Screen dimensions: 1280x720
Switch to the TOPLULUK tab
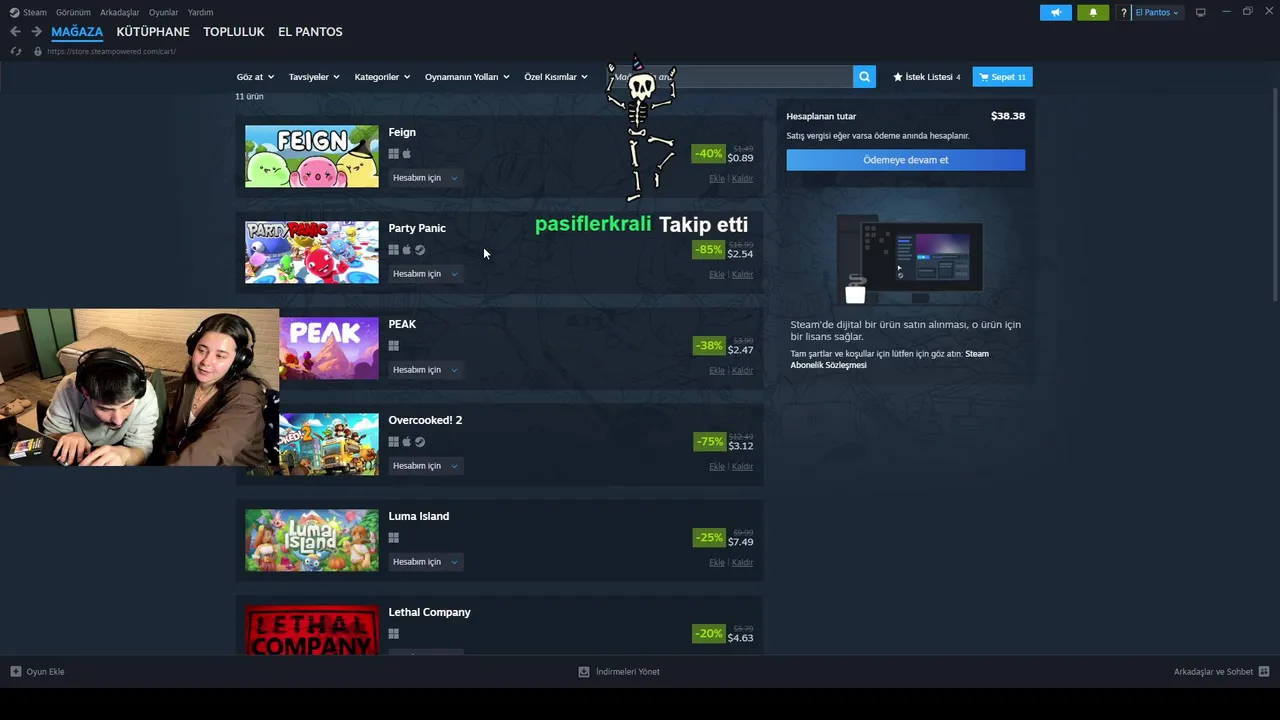coord(234,32)
